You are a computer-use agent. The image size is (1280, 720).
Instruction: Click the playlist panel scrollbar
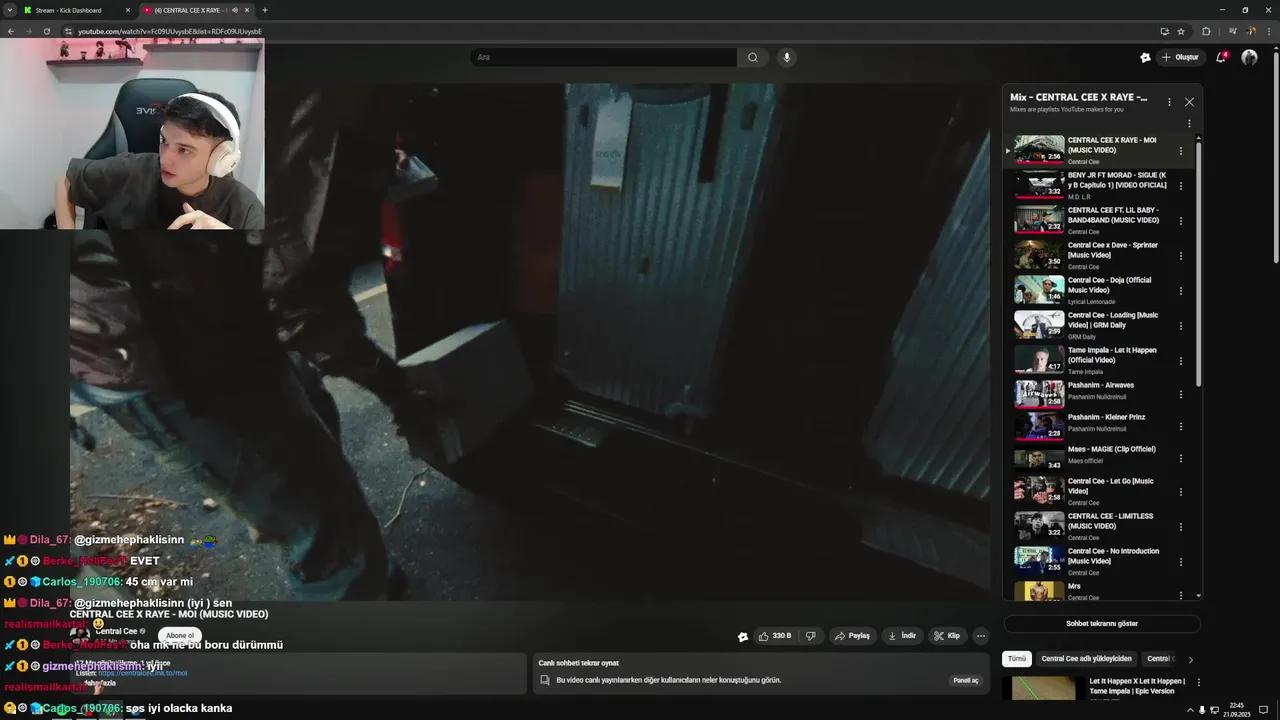click(x=1198, y=264)
